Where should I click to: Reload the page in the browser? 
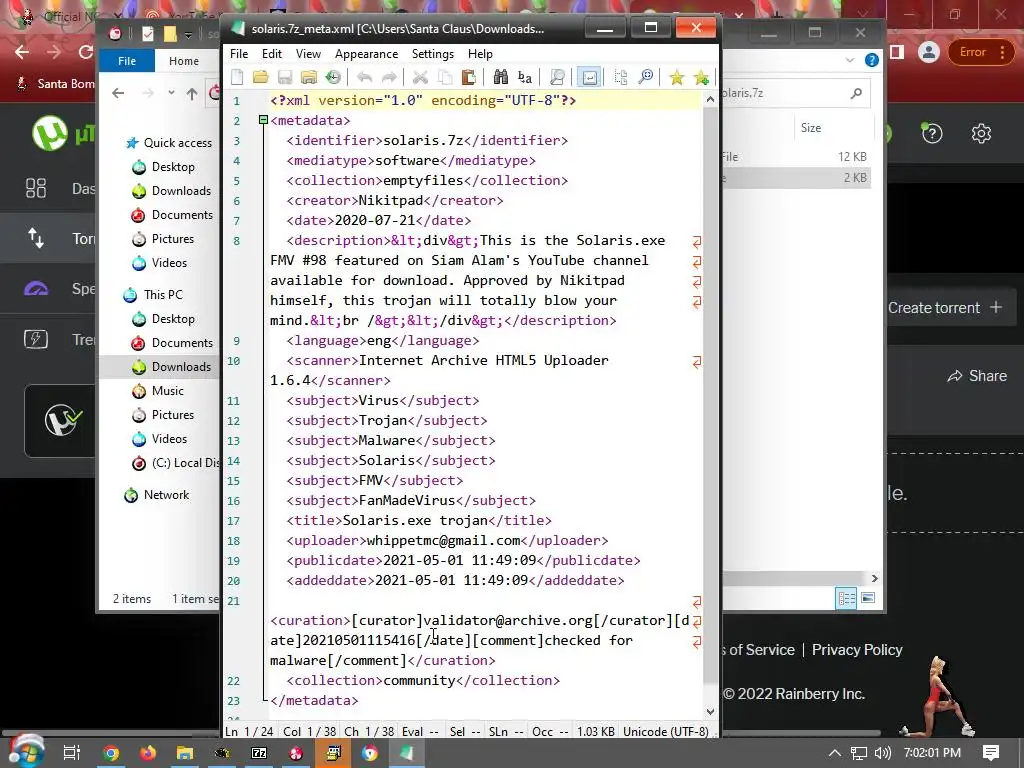[86, 52]
